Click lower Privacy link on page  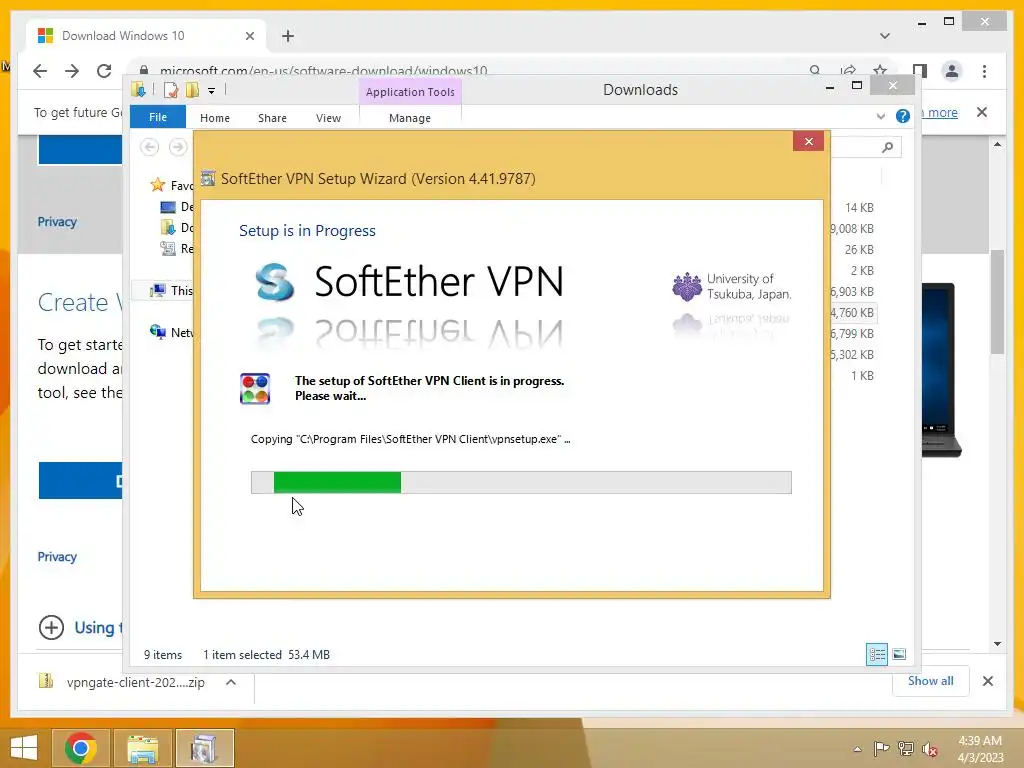[x=57, y=557]
